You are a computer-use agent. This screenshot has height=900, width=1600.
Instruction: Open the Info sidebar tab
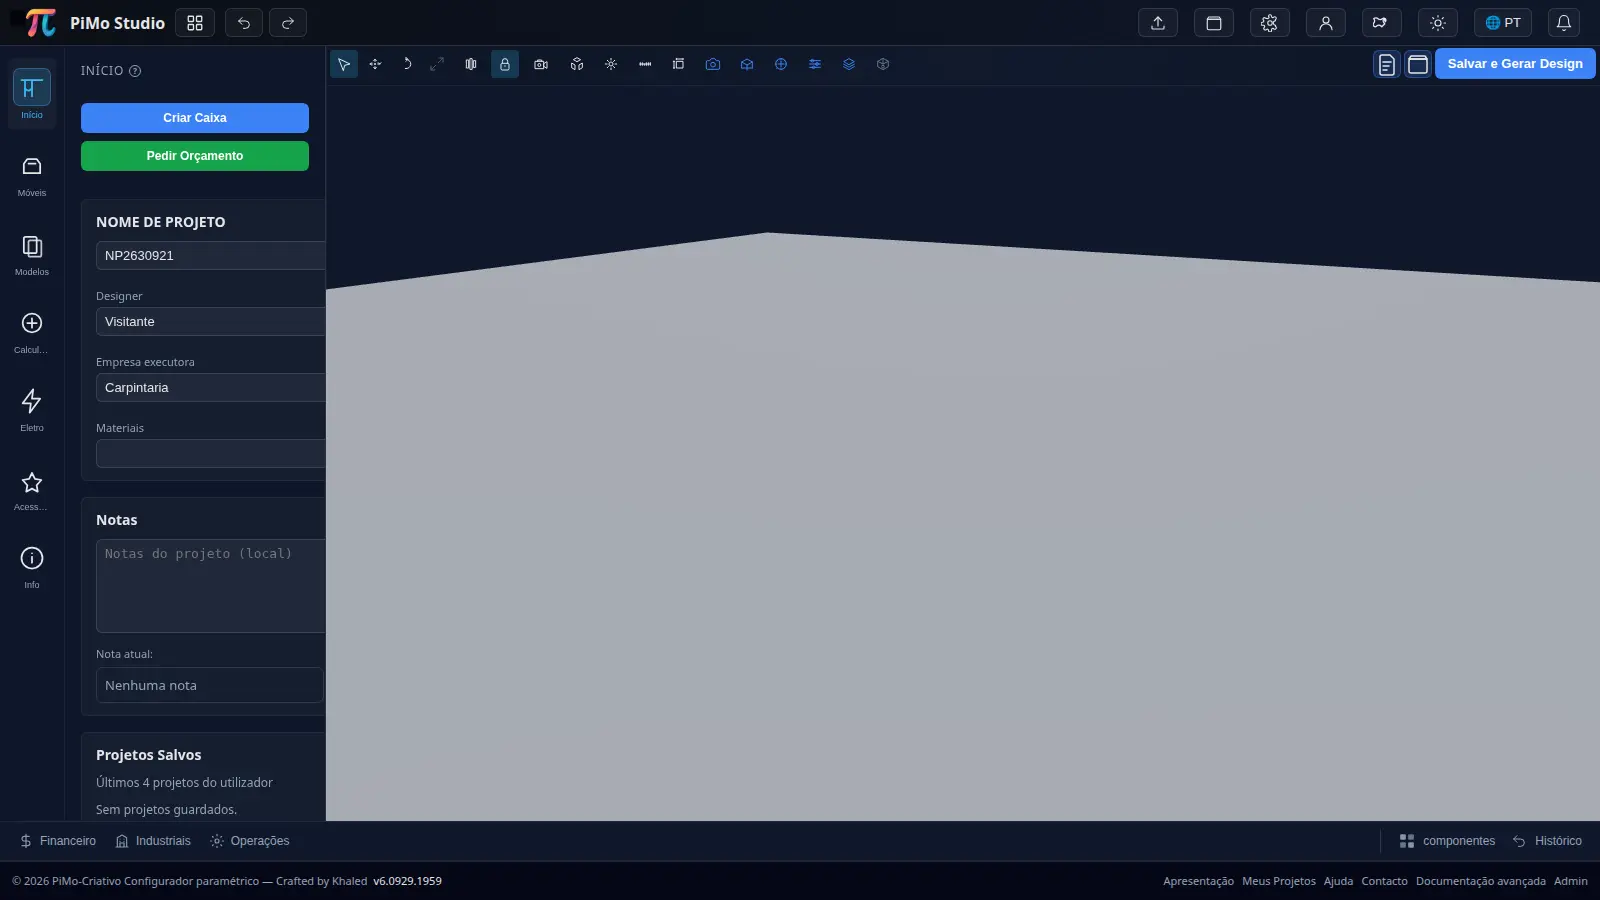[x=32, y=568]
